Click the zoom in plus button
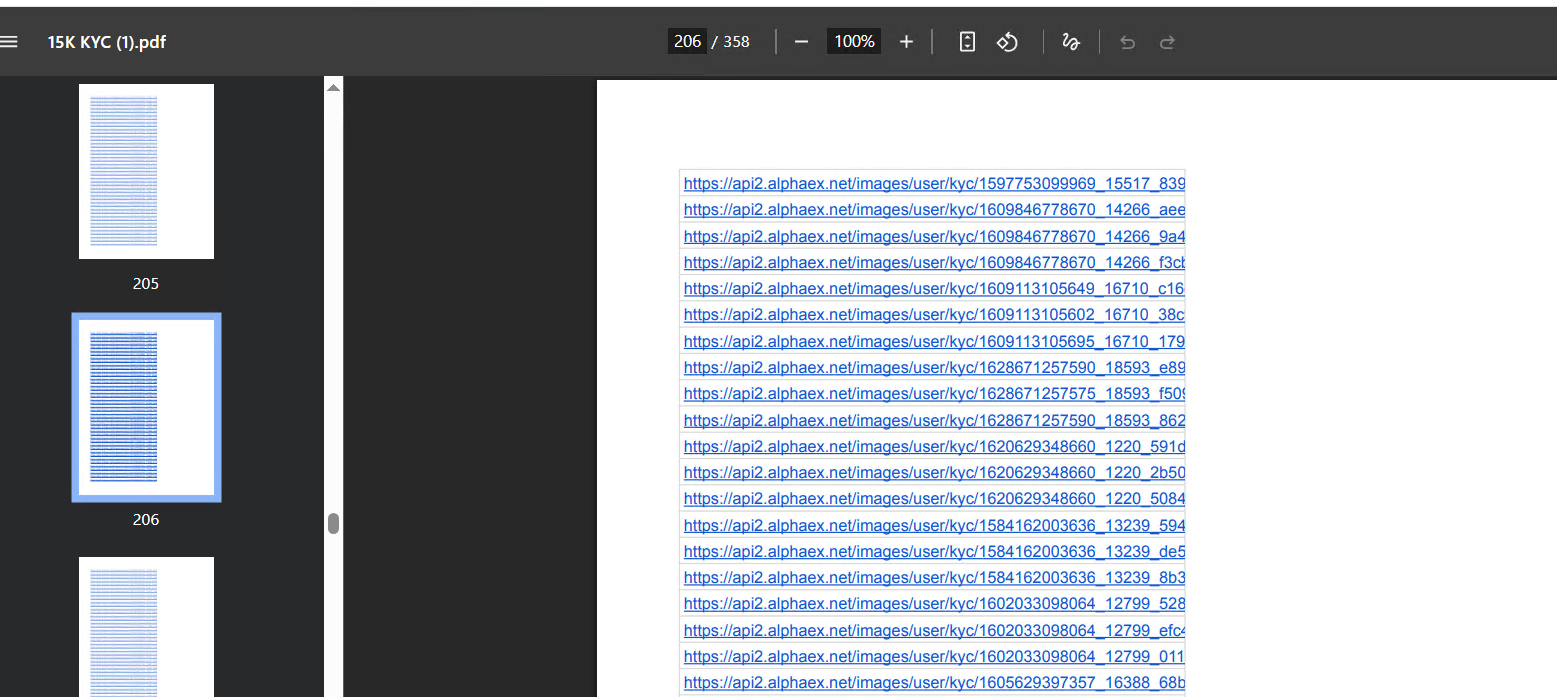The width and height of the screenshot is (1557, 697). pos(906,42)
